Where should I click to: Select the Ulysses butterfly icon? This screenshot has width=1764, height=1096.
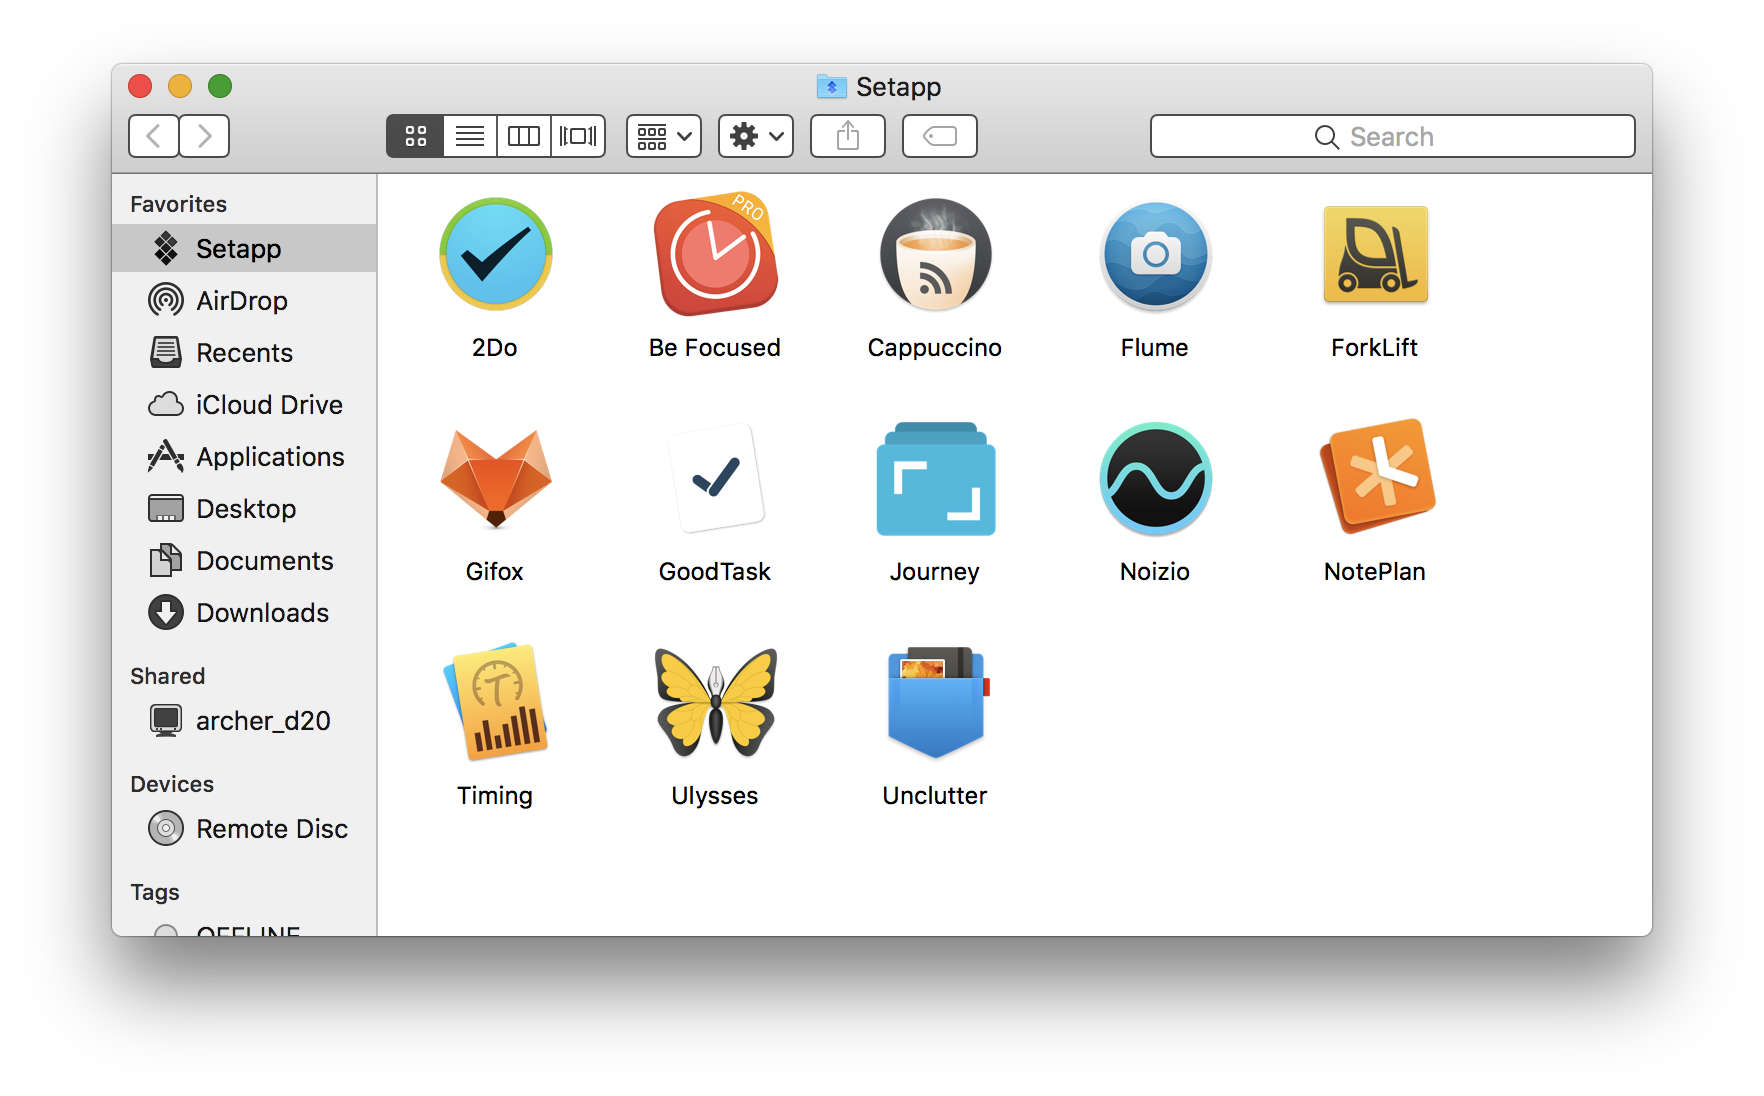tap(715, 702)
